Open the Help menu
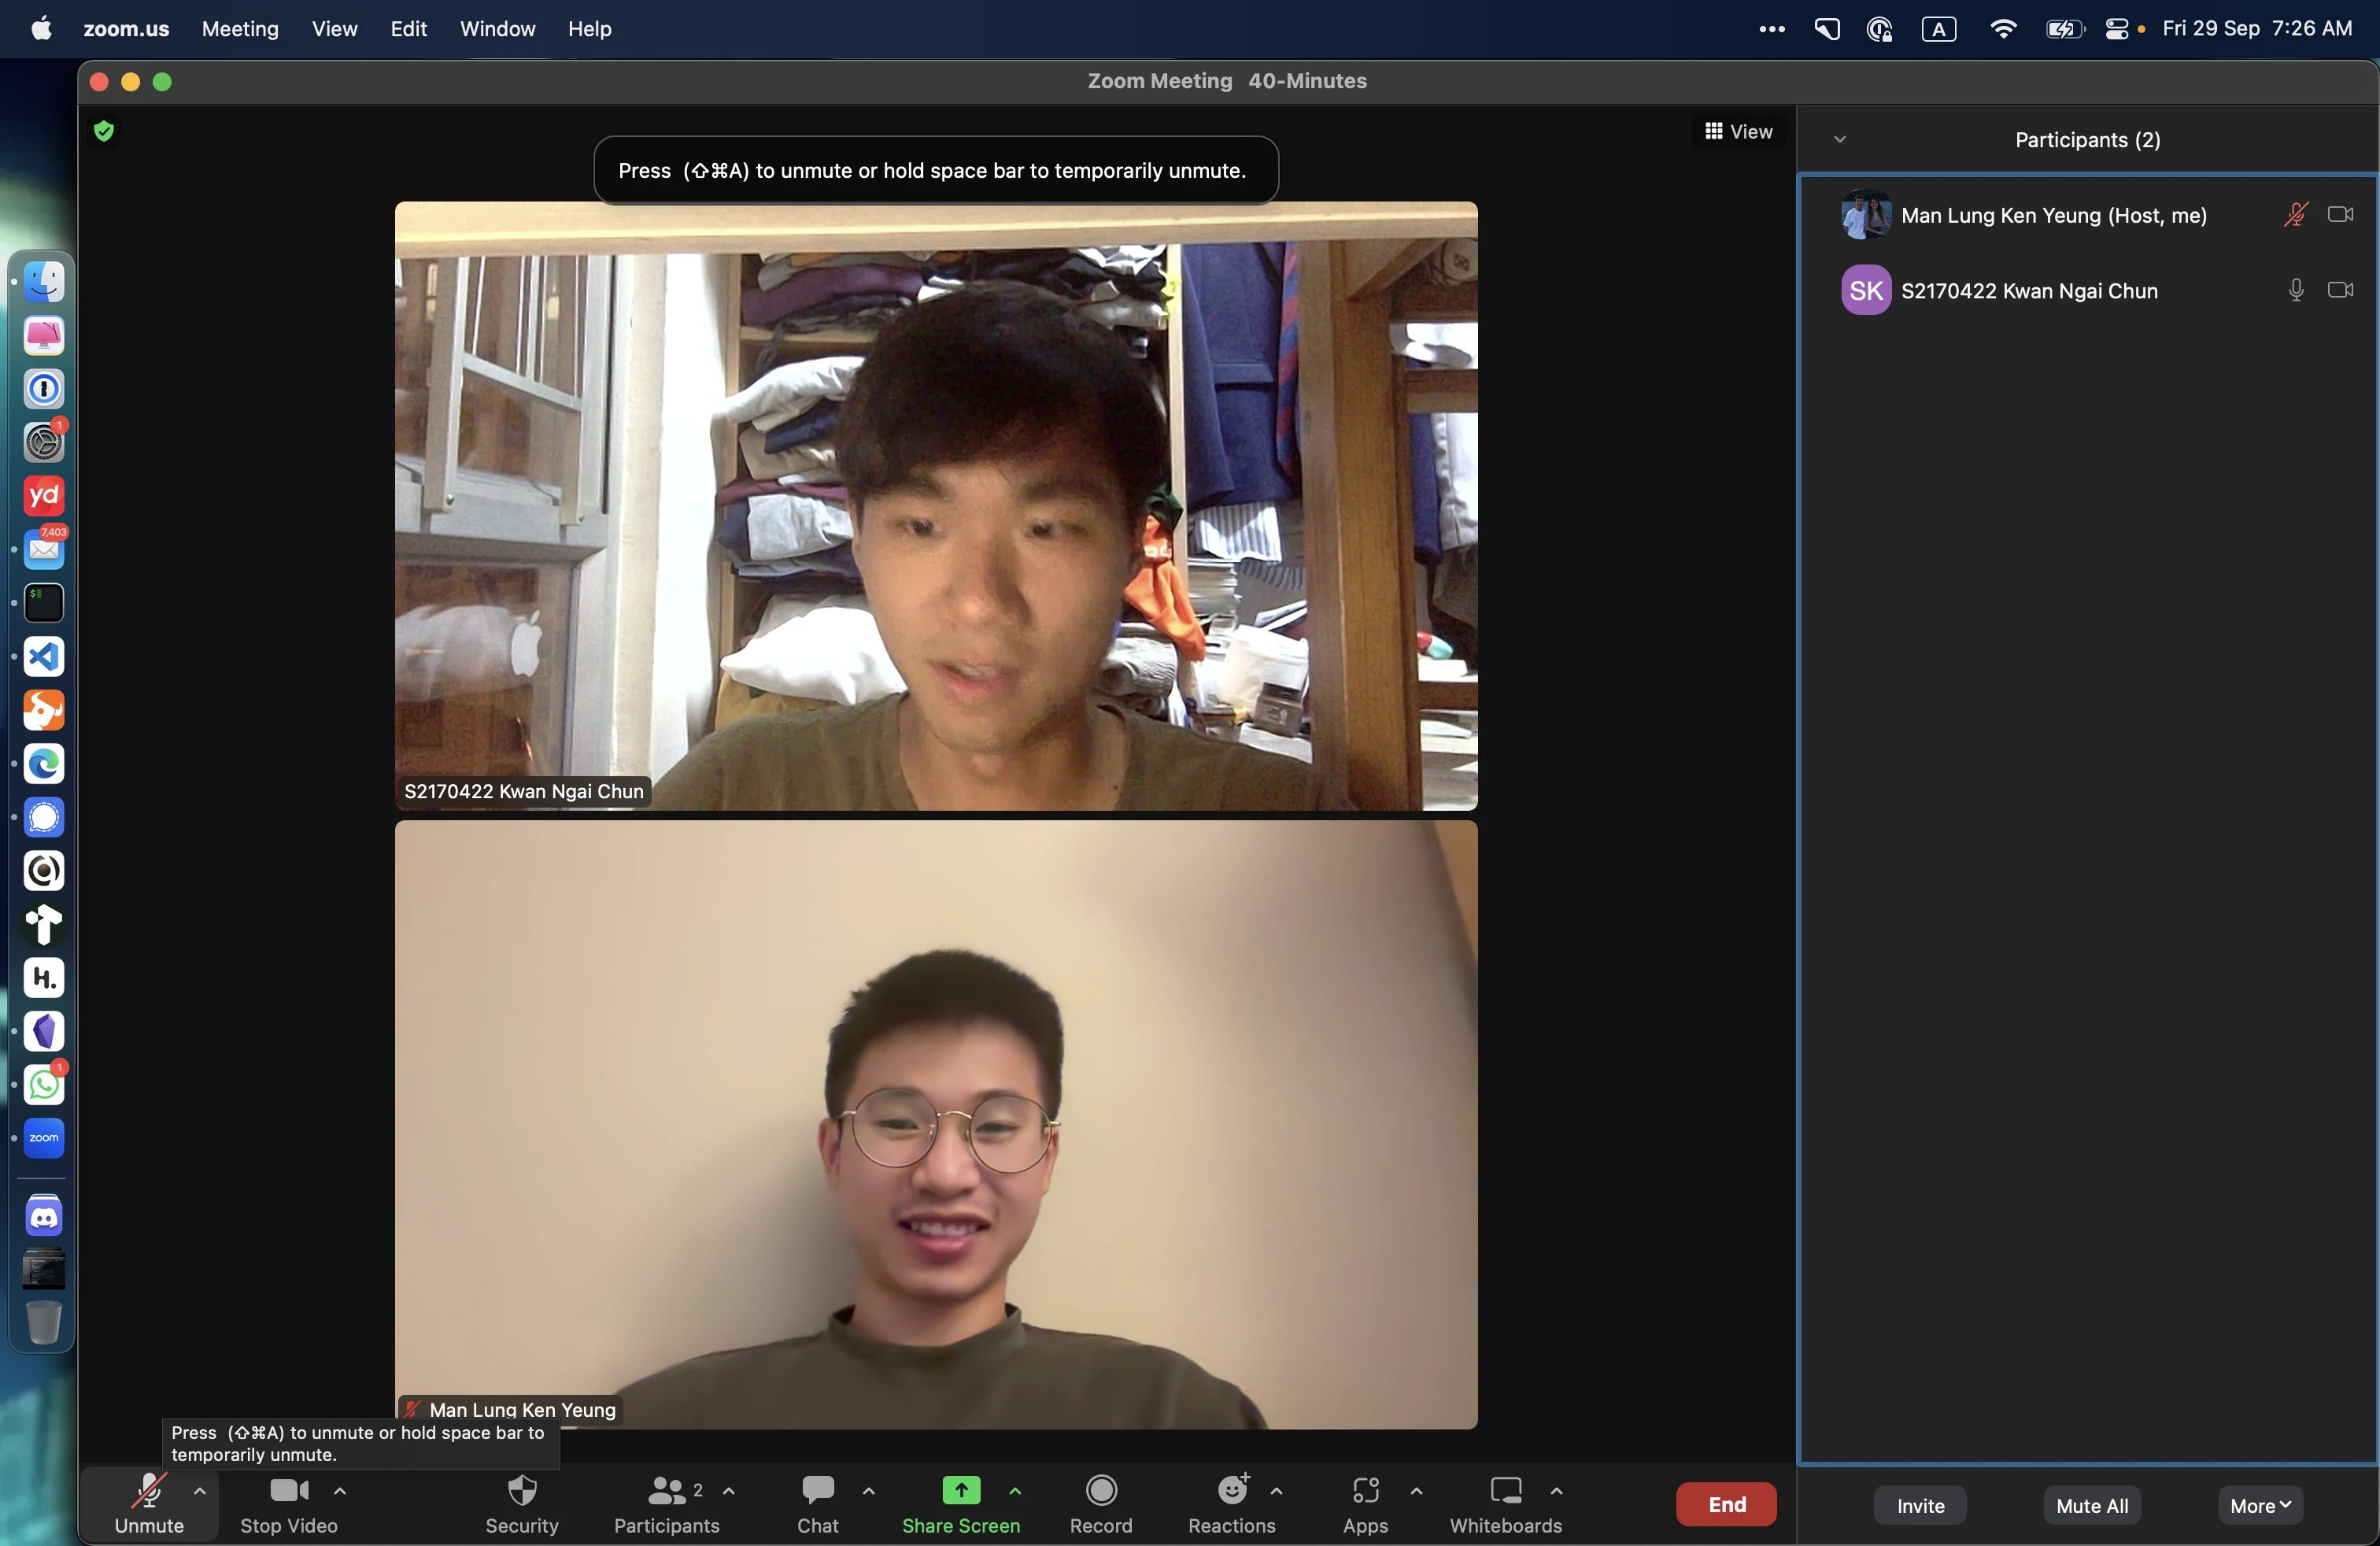This screenshot has height=1546, width=2380. [x=589, y=29]
